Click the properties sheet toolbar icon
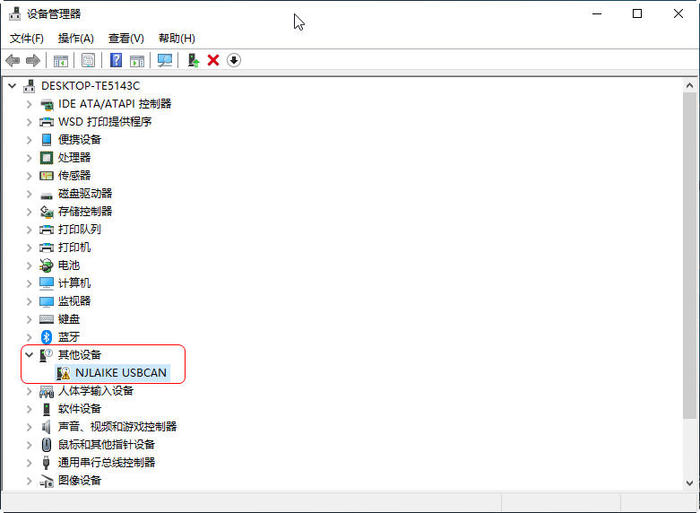 [x=88, y=61]
